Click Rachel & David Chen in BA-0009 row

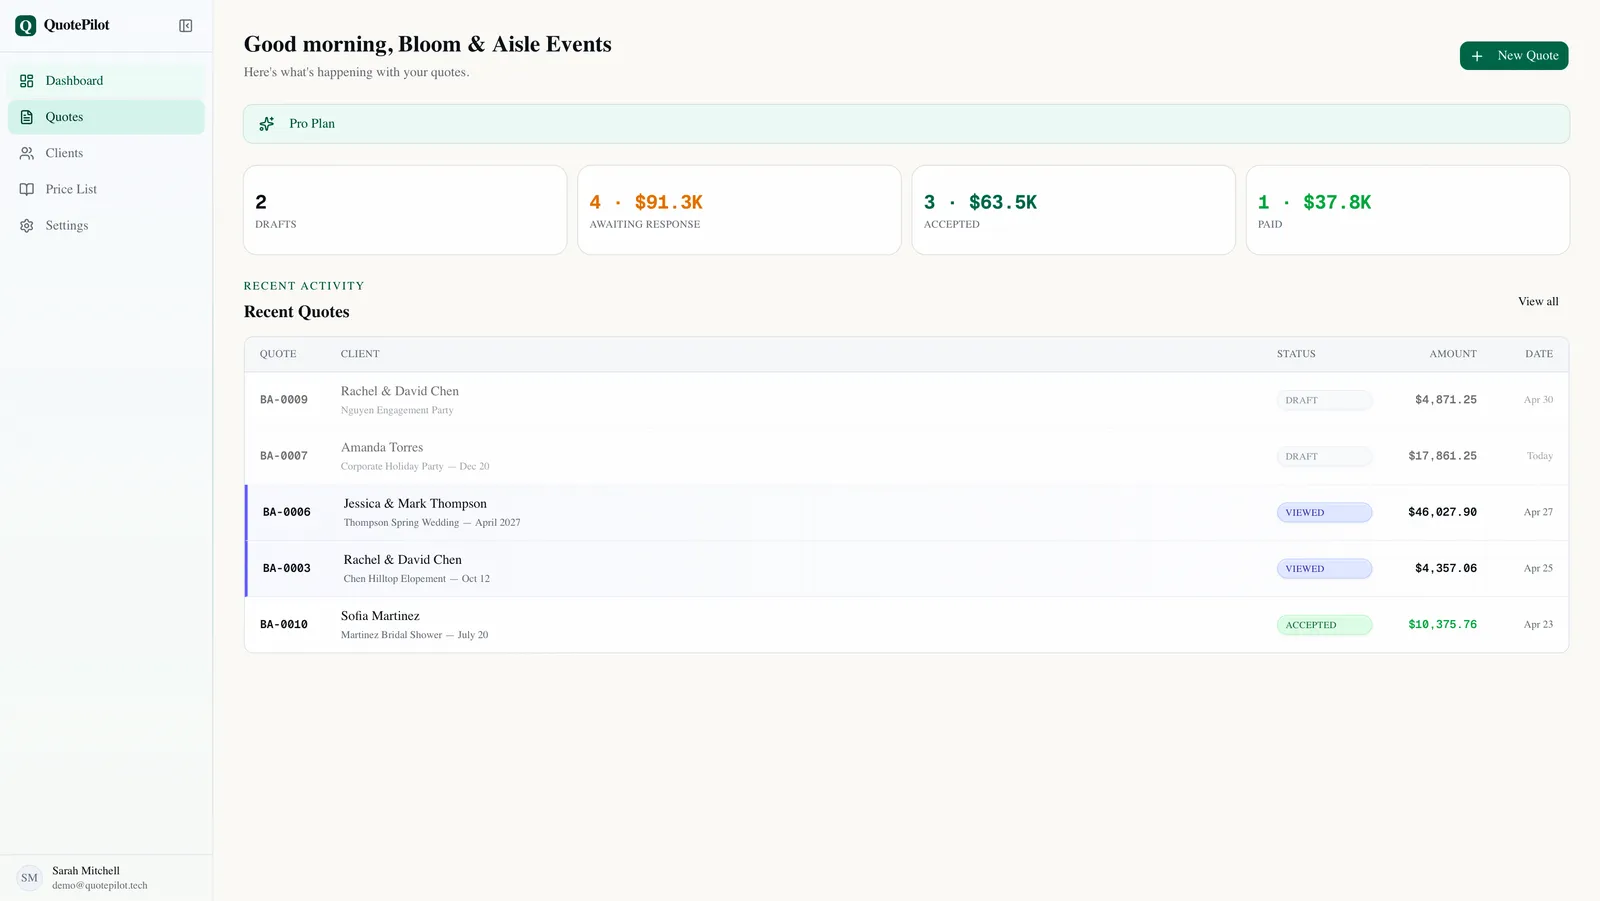pos(400,391)
